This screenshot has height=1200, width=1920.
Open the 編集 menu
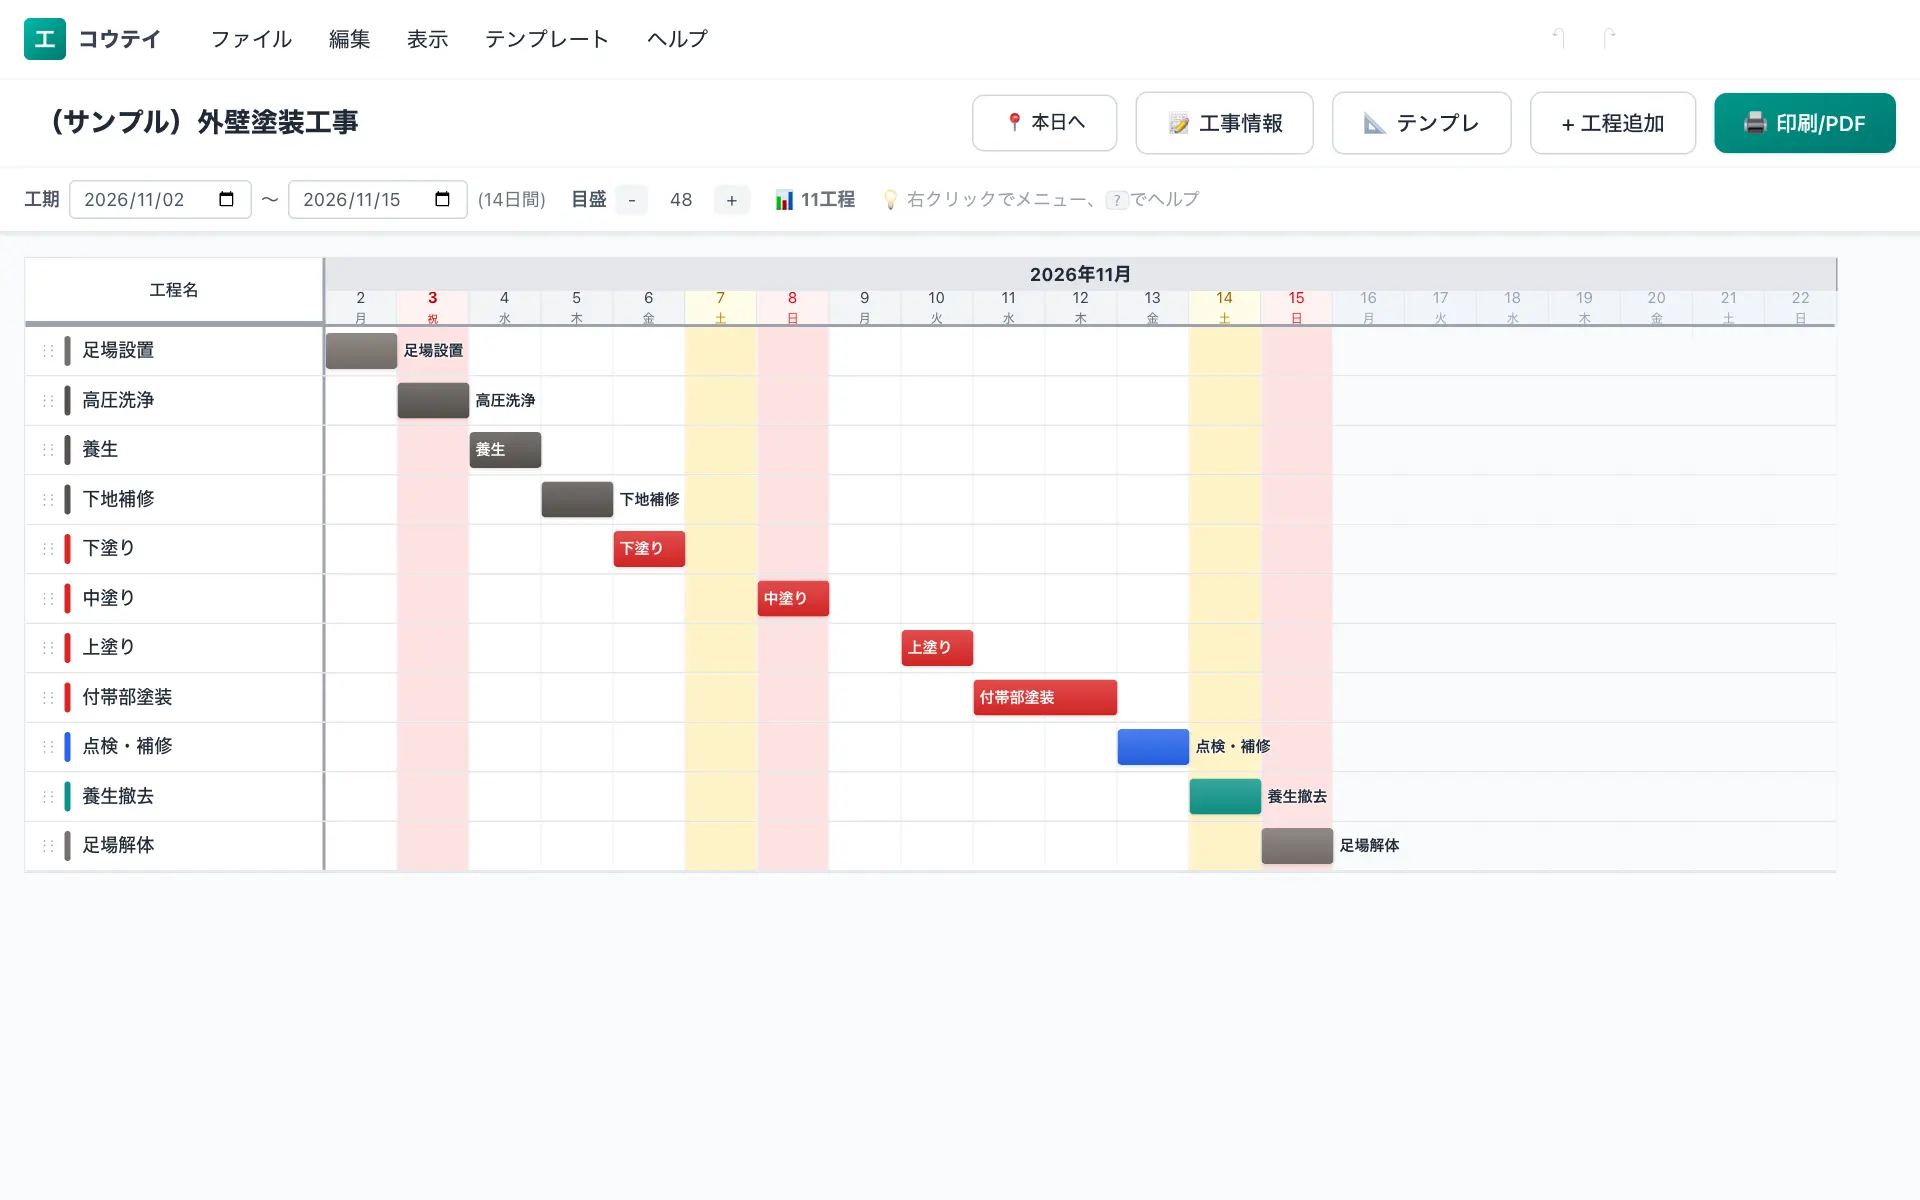(350, 39)
